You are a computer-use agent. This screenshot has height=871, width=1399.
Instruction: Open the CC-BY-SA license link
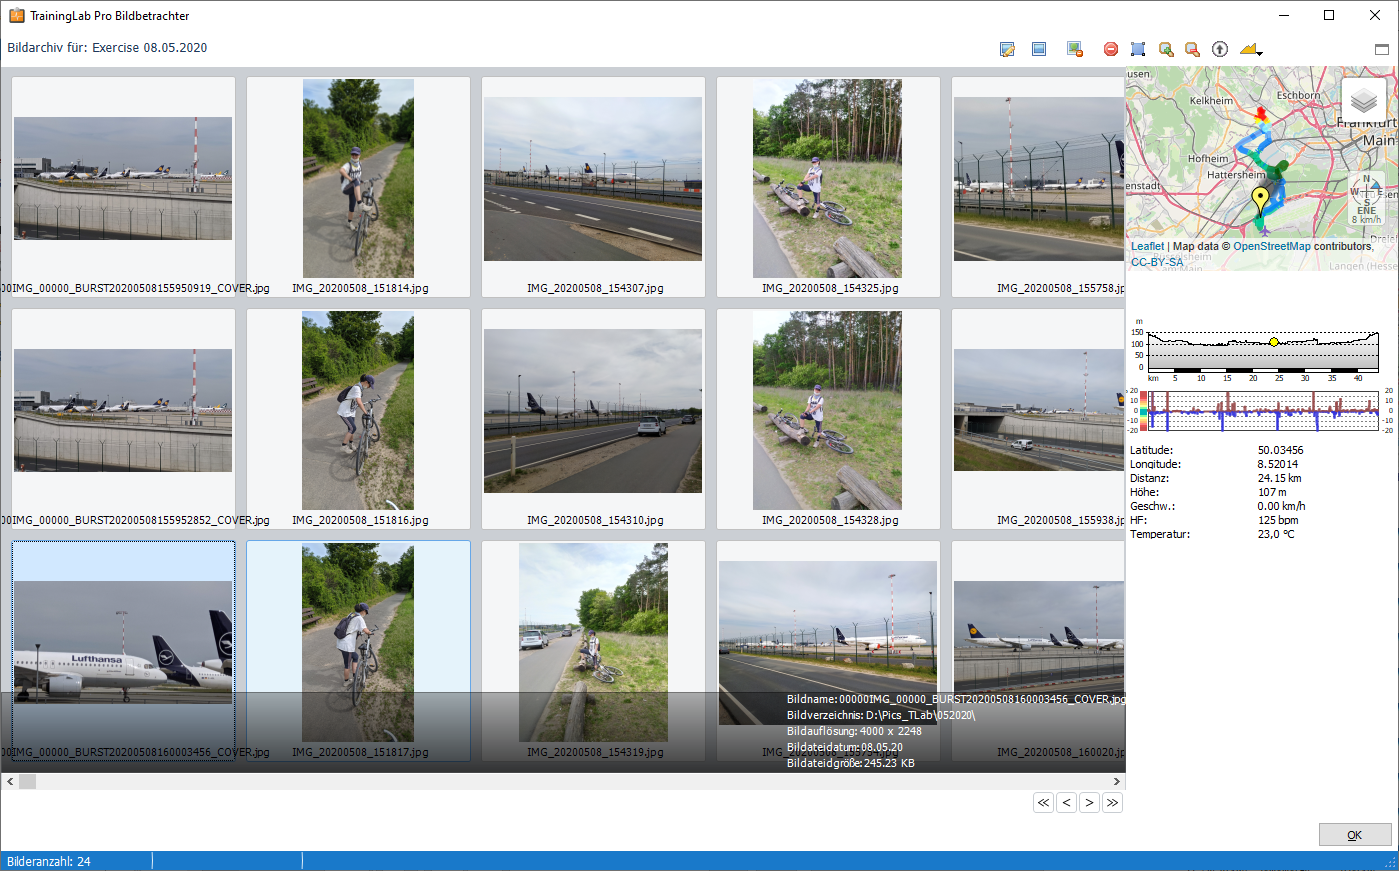tap(1157, 262)
